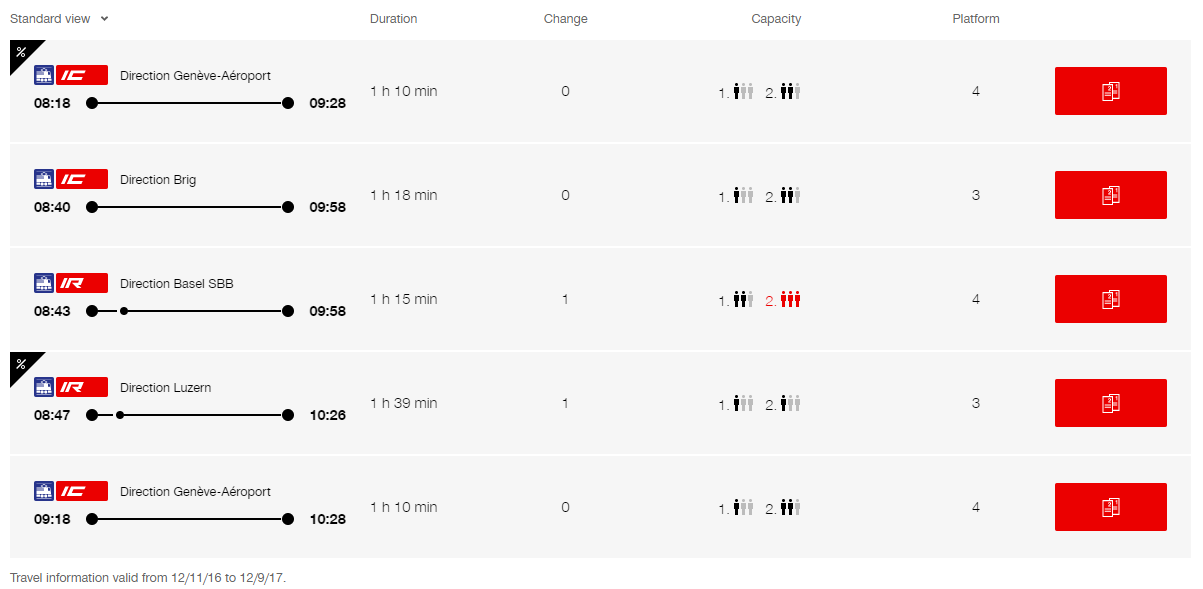Click the discount percent badge on 08:47 row
Screen dimensions: 1203x589
coord(22,364)
